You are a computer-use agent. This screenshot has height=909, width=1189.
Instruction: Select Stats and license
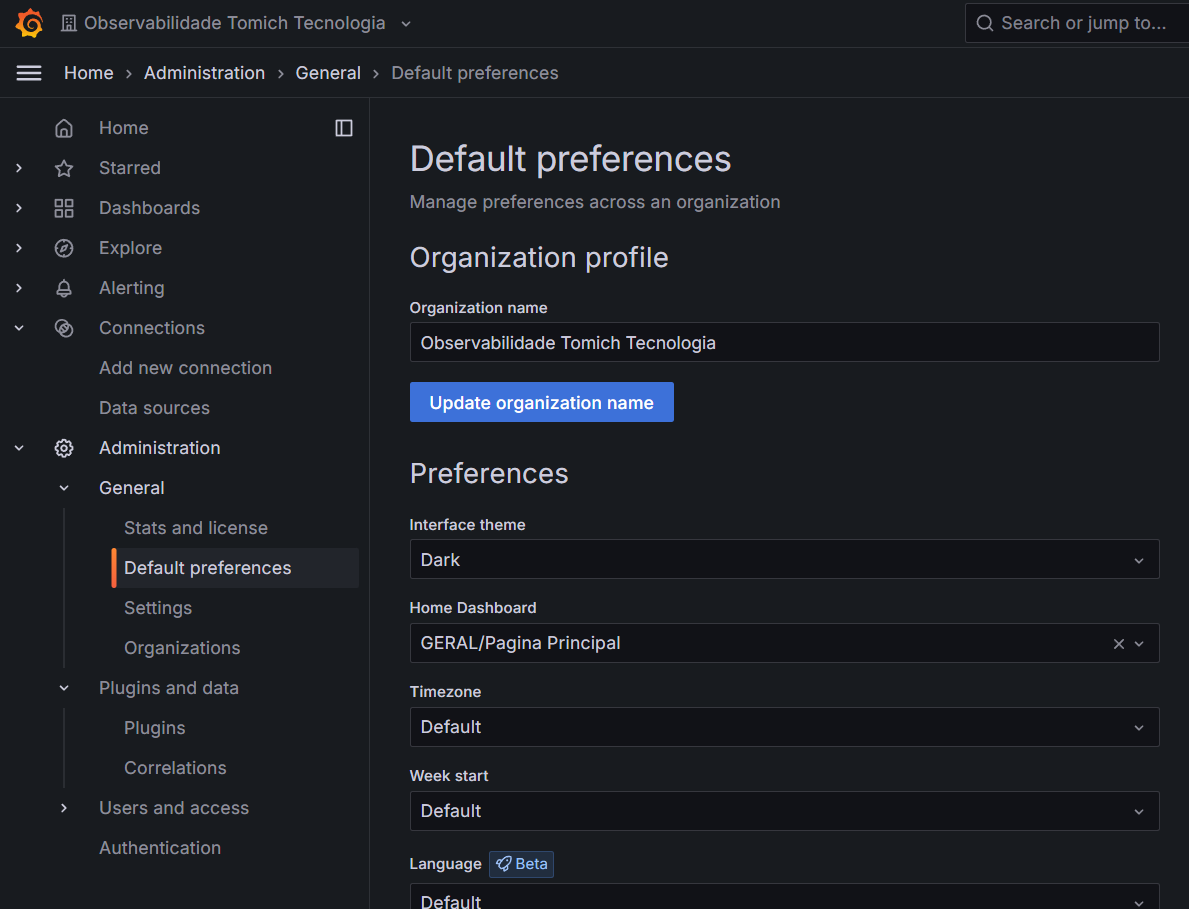(196, 528)
